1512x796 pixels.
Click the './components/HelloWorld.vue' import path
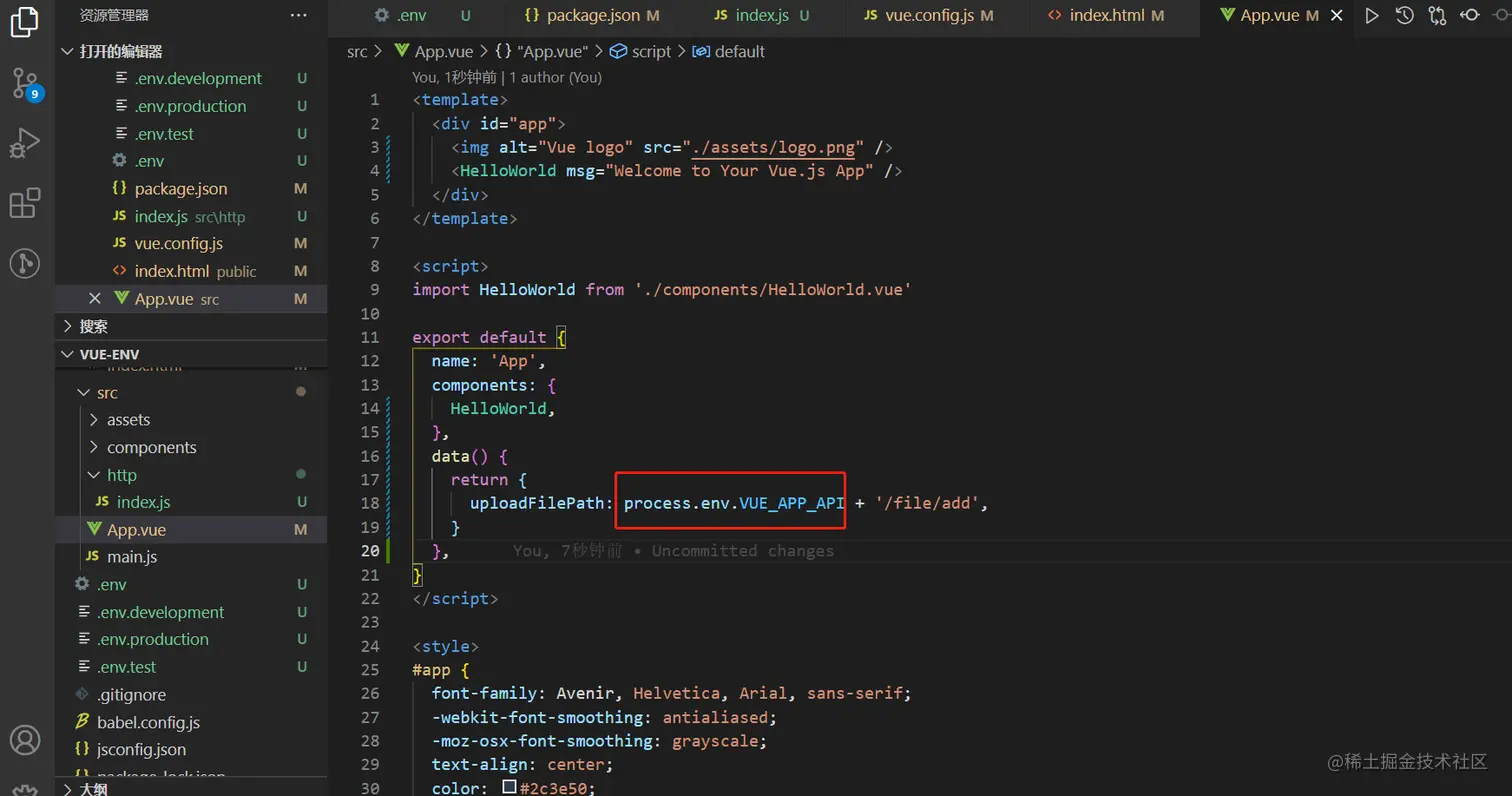[x=773, y=290]
